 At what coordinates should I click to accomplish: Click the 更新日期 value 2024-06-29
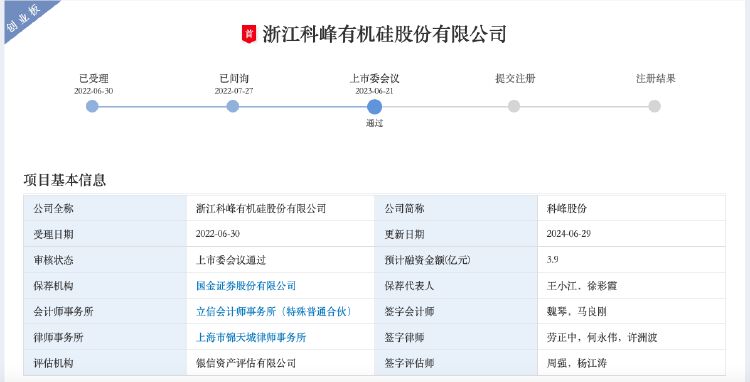click(x=569, y=234)
